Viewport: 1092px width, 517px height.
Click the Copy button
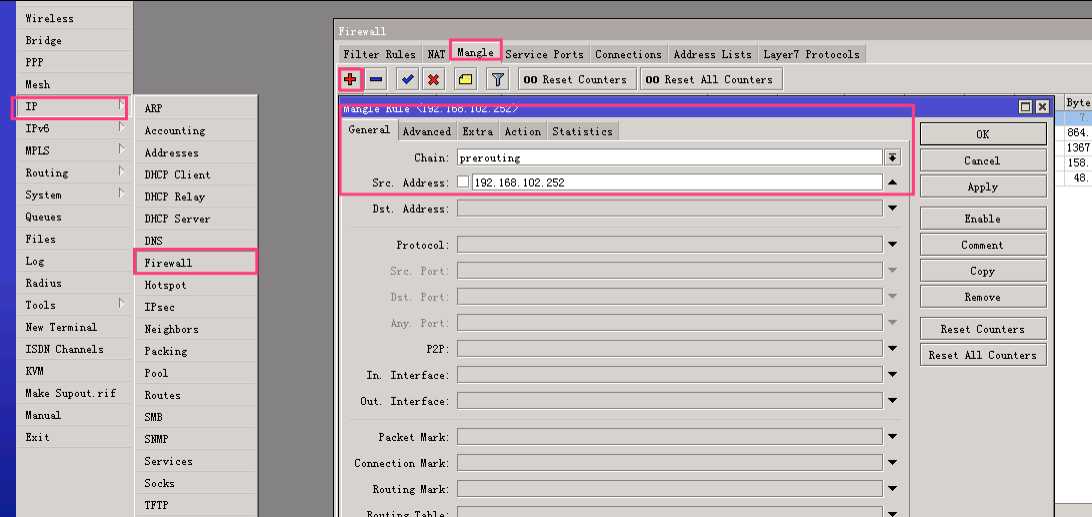tap(982, 271)
